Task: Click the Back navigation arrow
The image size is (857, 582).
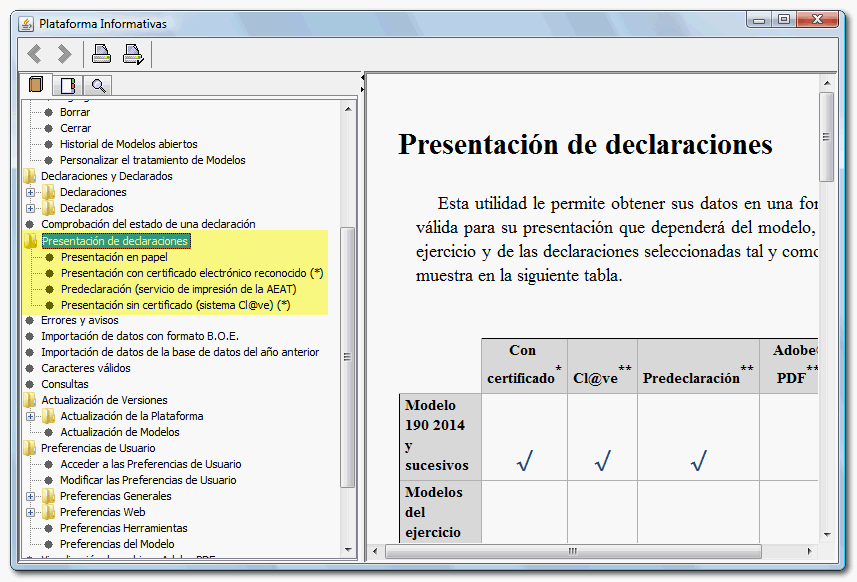Action: pos(34,54)
